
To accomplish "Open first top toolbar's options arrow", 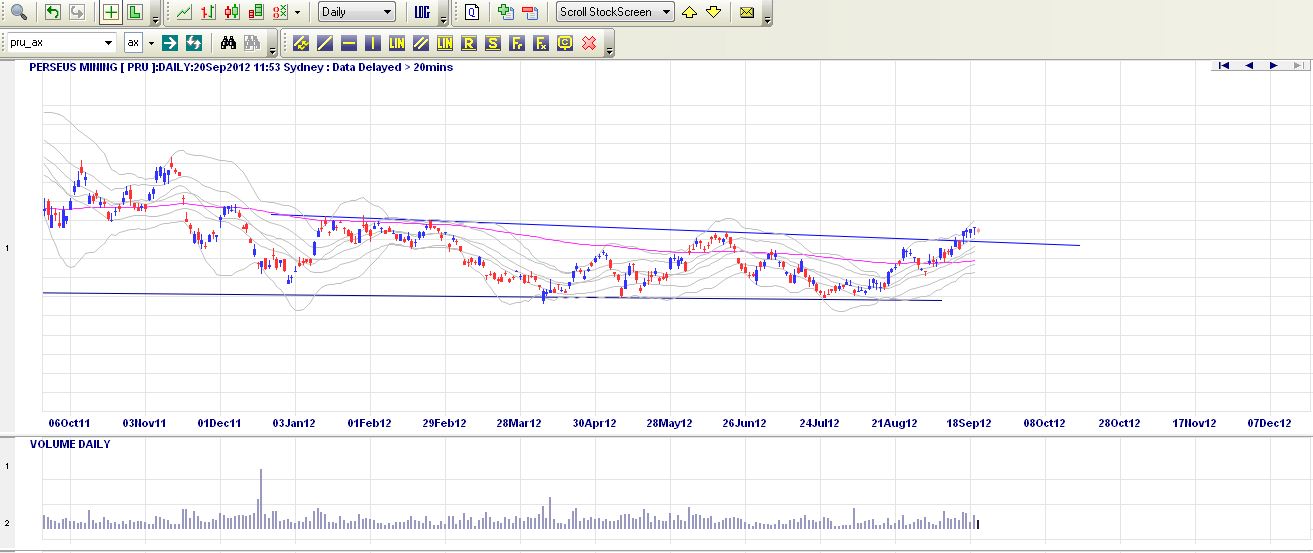I will click(155, 18).
